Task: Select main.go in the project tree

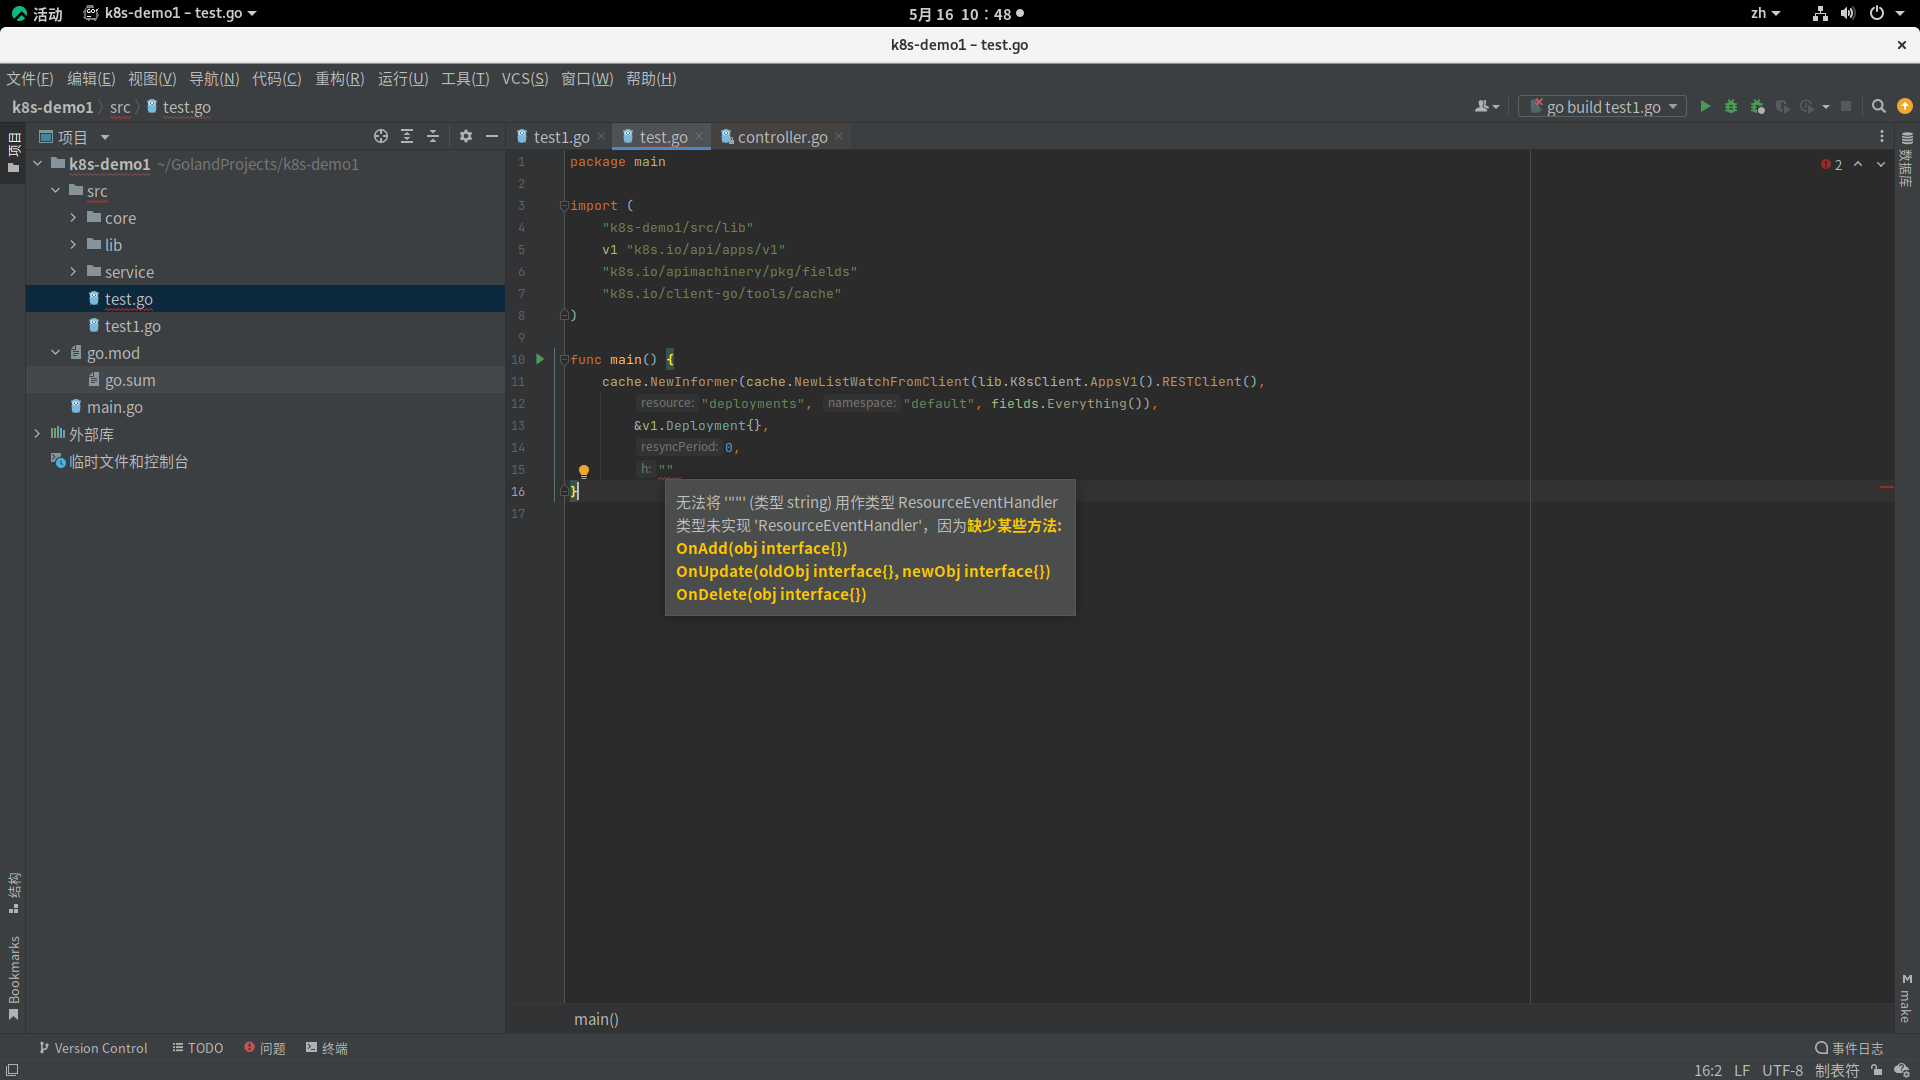Action: [115, 407]
